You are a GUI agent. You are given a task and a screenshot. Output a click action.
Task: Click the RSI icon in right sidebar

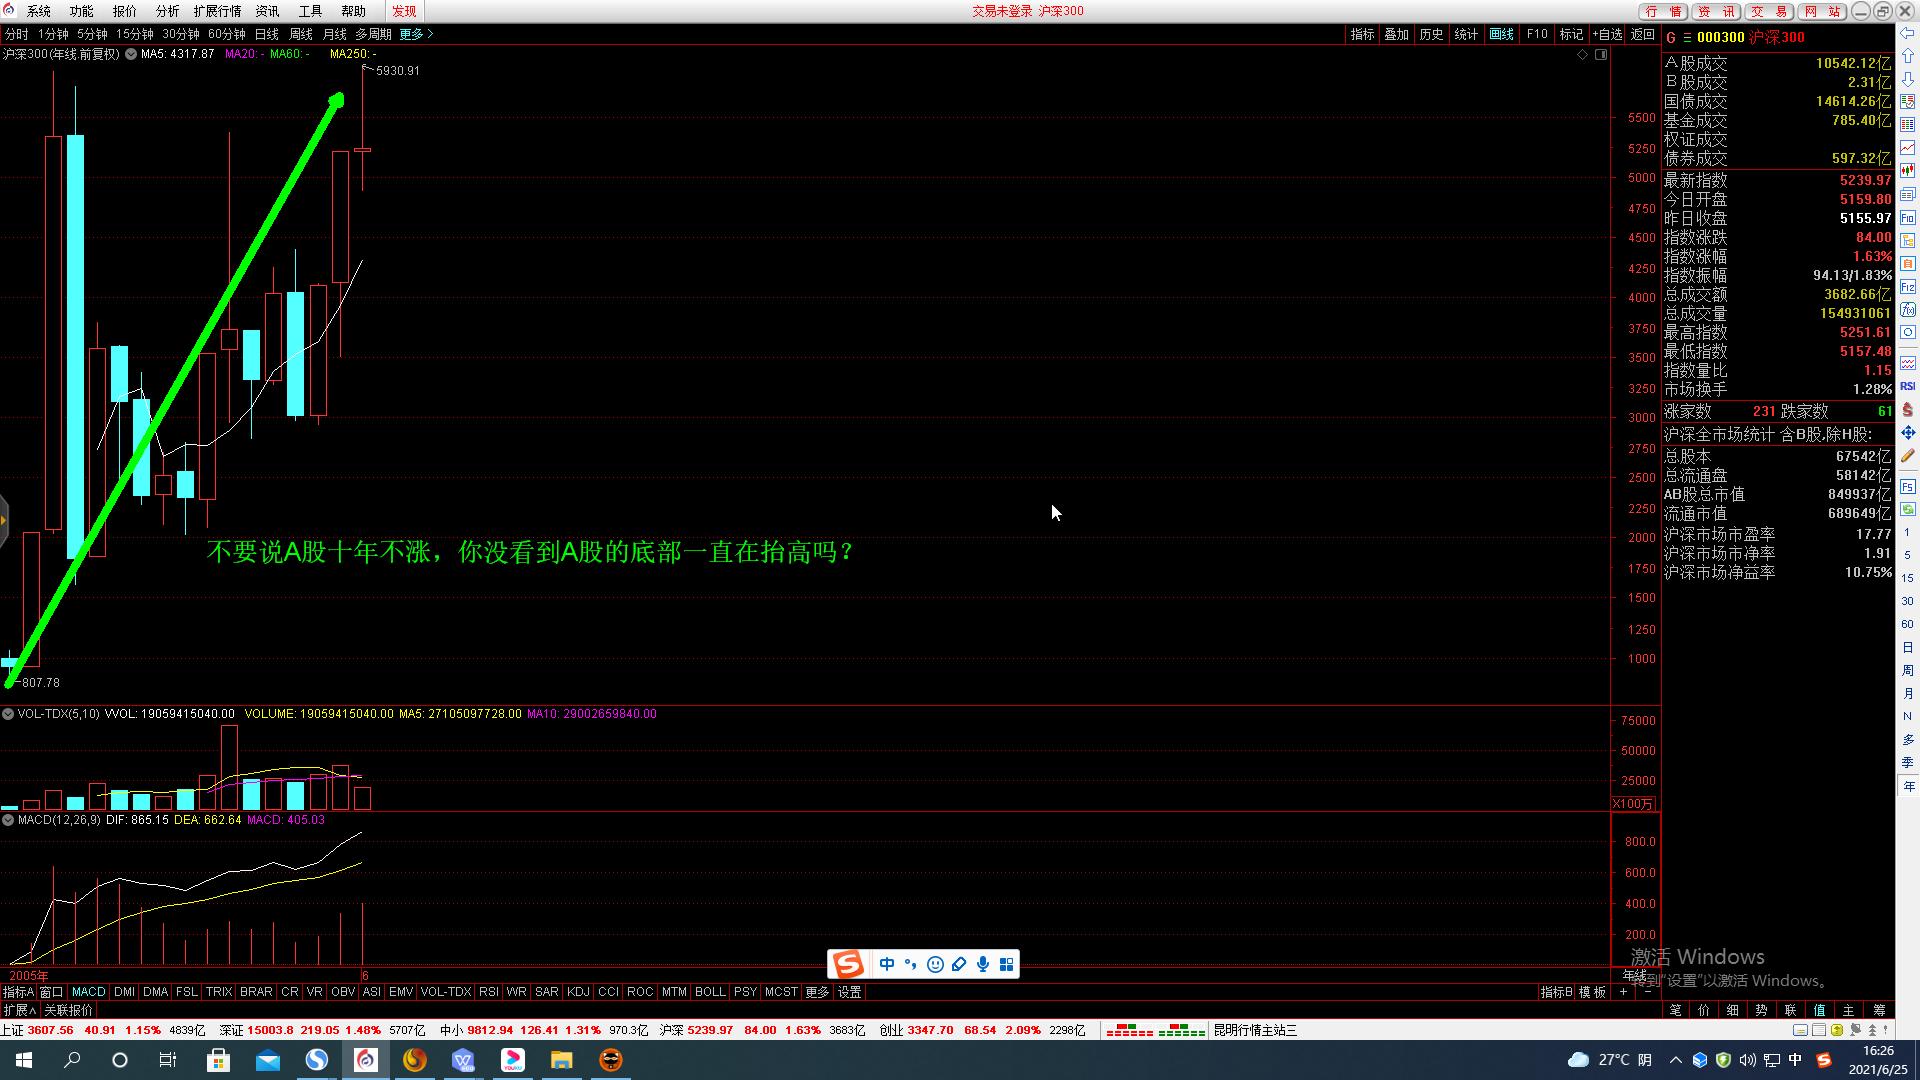pos(1907,386)
